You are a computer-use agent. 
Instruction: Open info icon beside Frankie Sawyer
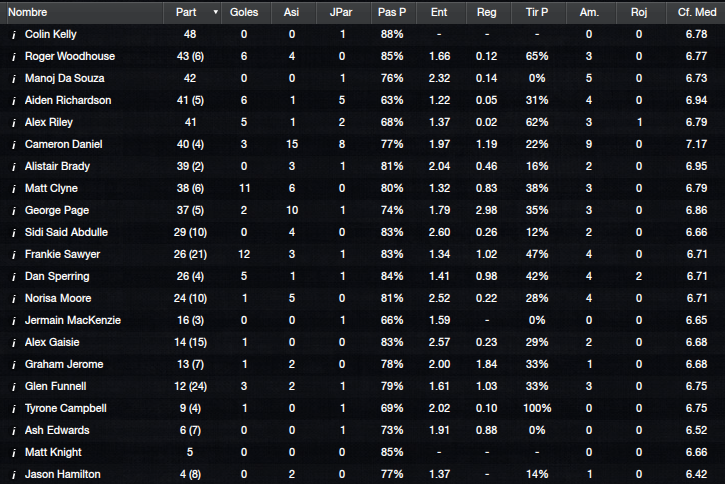point(14,255)
